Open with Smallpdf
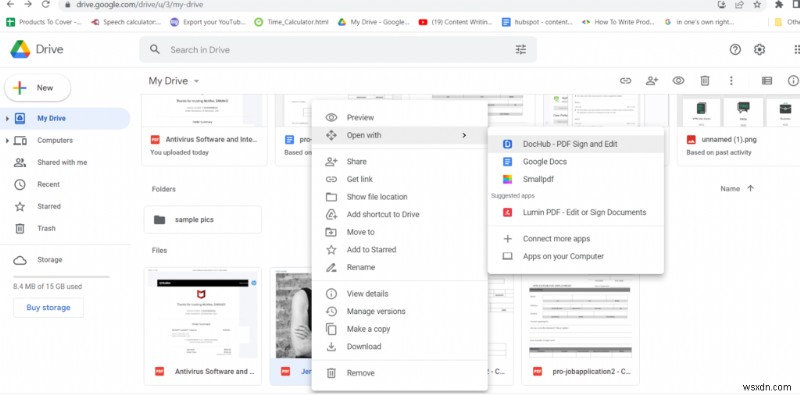 [576, 179]
